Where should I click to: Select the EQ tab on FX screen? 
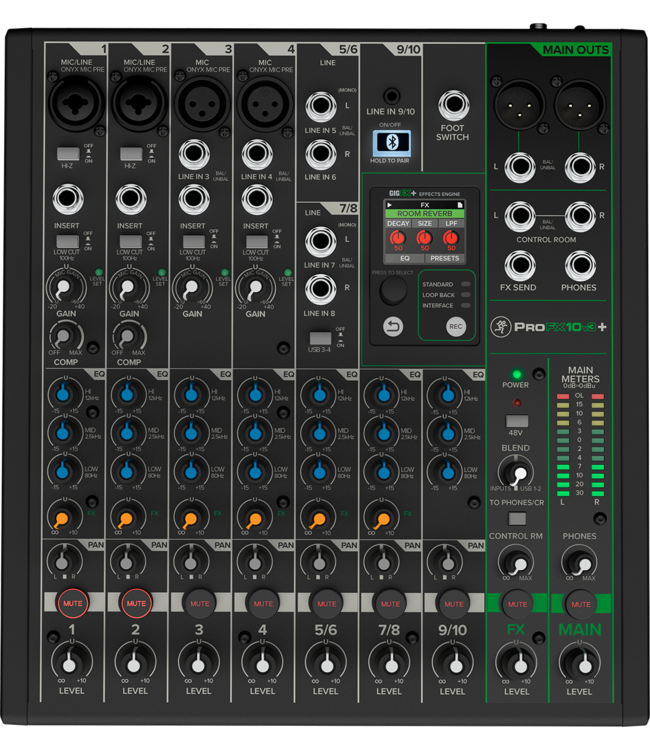coord(405,258)
